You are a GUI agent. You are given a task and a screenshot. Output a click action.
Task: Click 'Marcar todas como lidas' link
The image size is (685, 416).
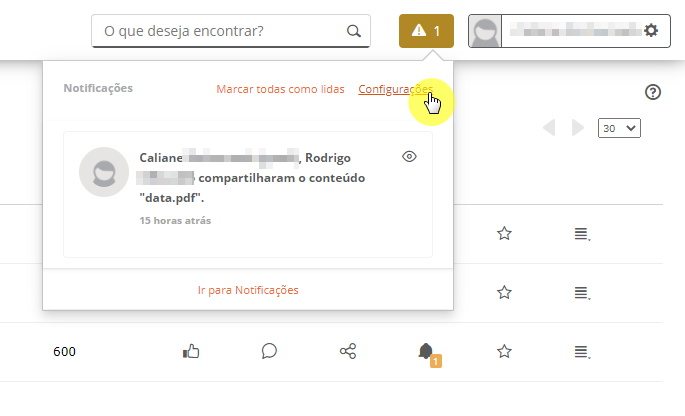click(x=280, y=89)
